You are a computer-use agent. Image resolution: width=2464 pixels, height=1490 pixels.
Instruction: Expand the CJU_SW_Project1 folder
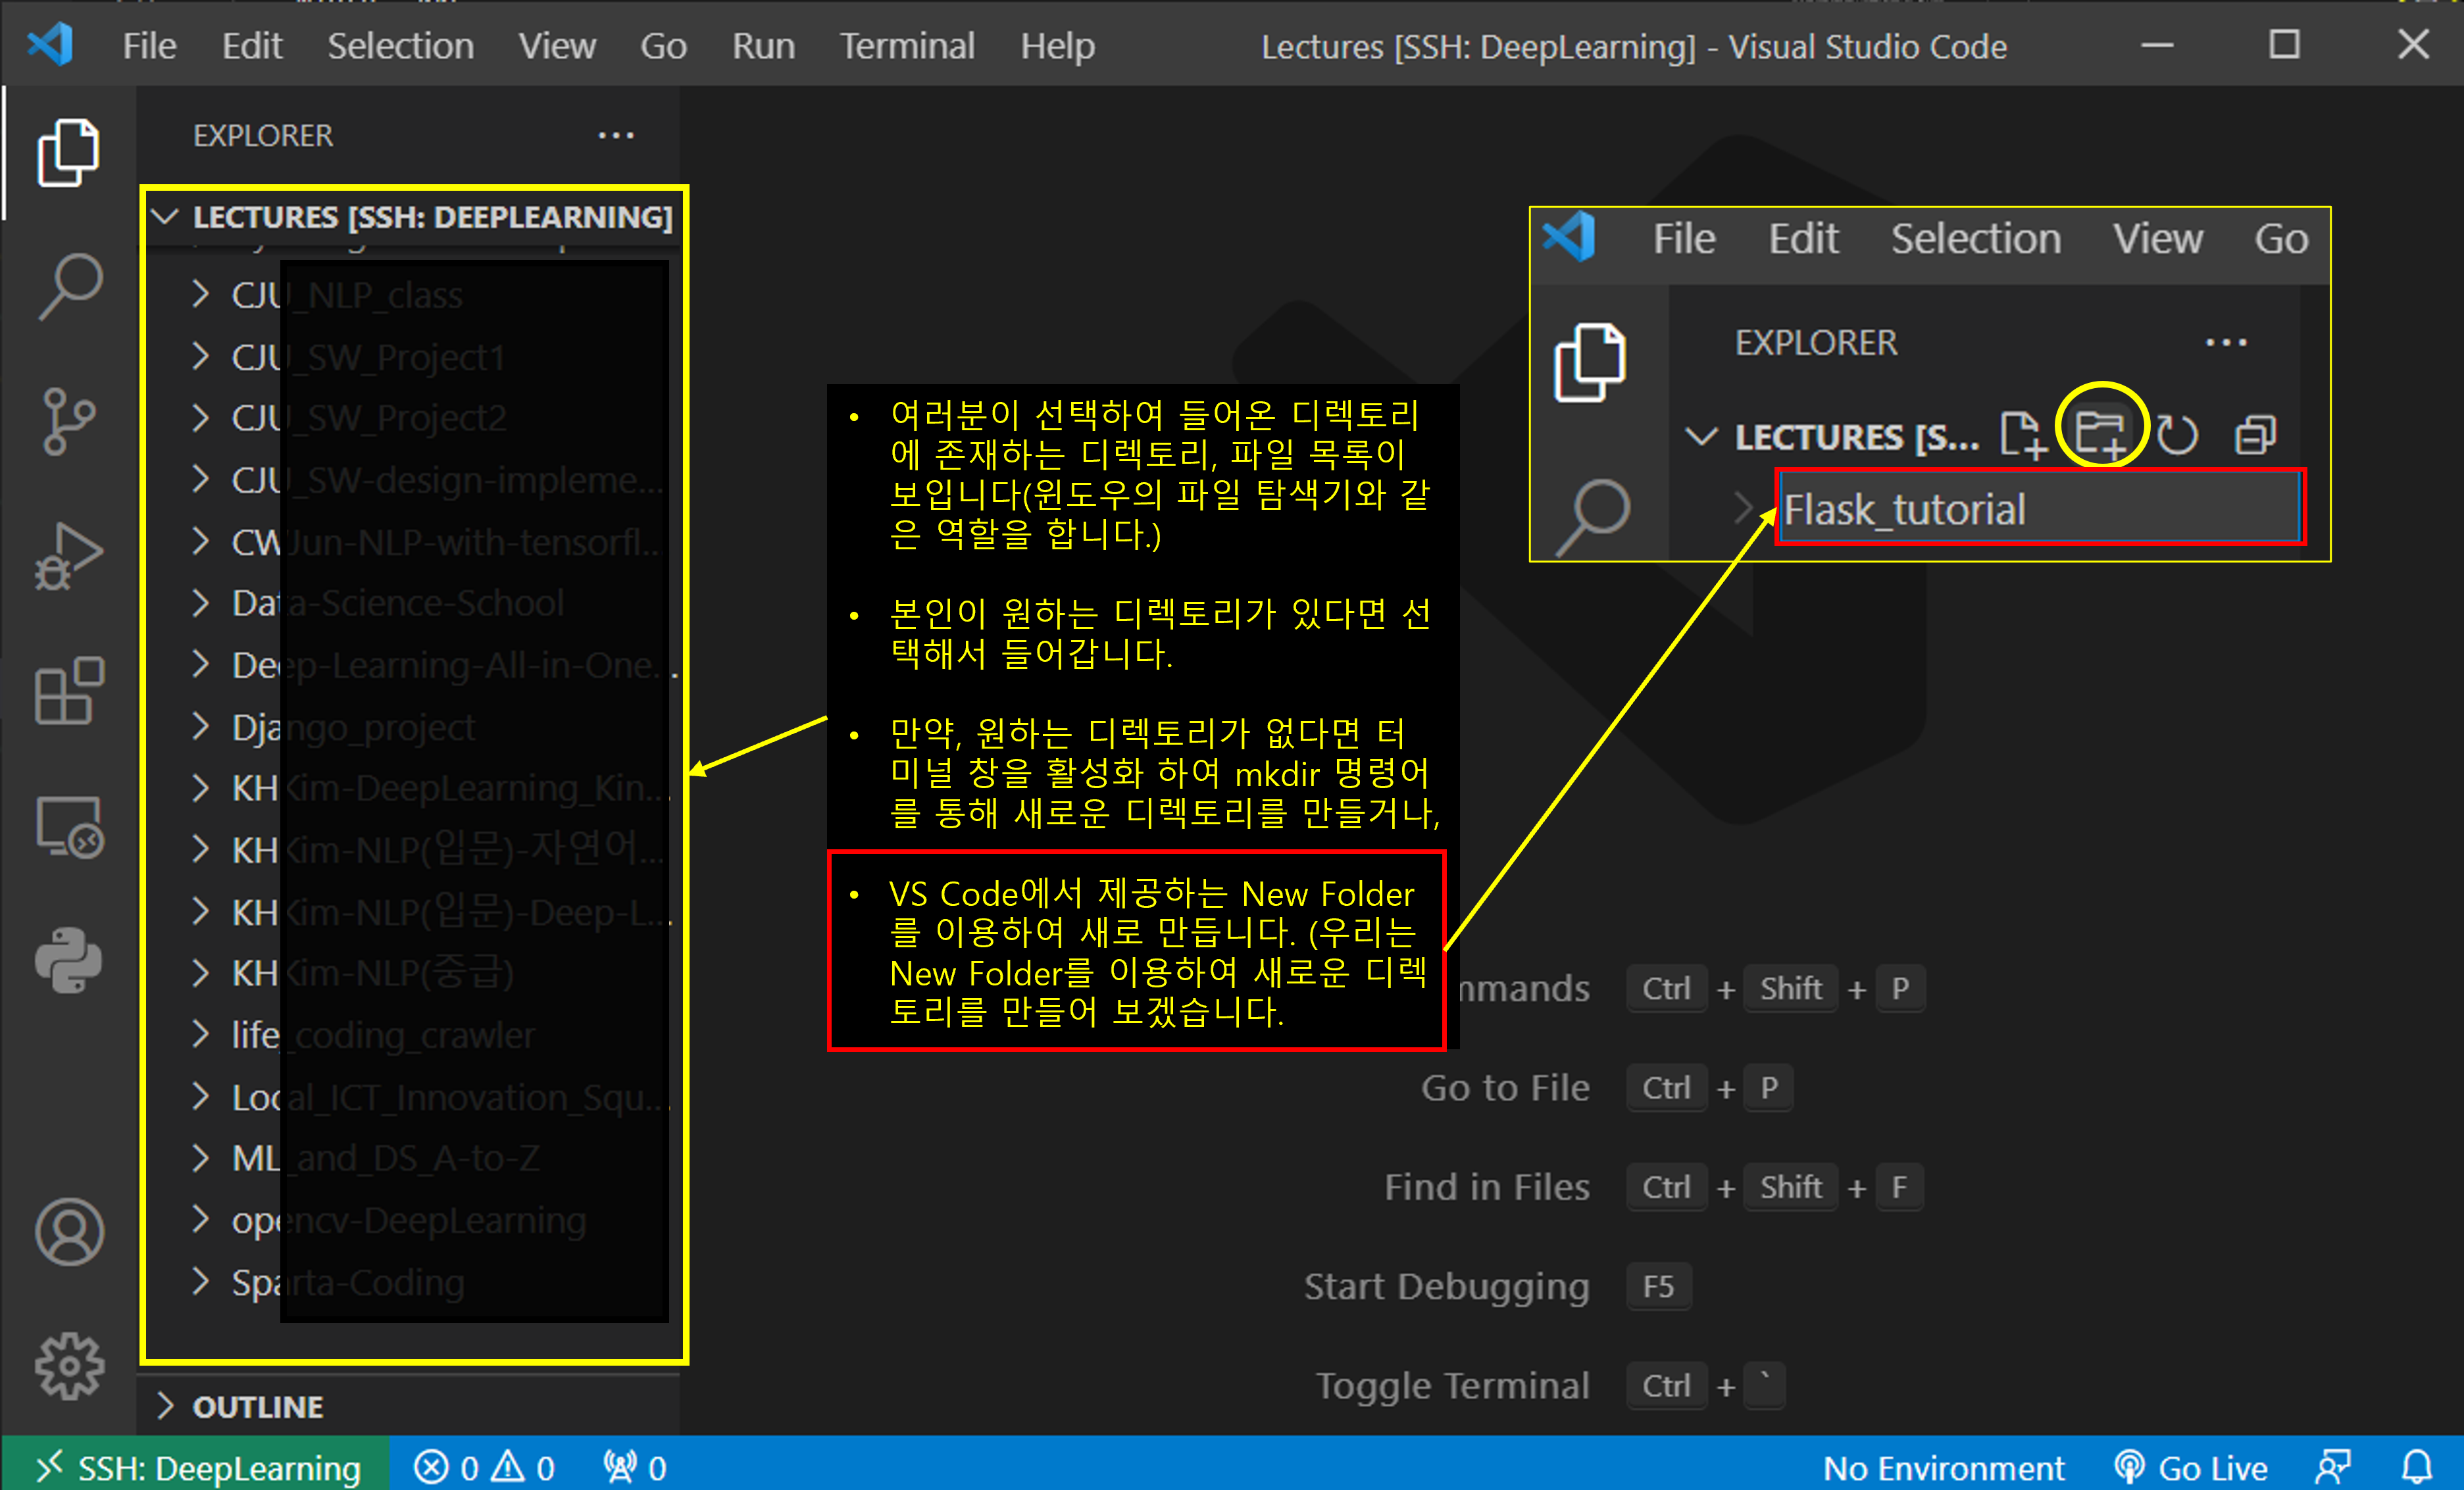200,357
